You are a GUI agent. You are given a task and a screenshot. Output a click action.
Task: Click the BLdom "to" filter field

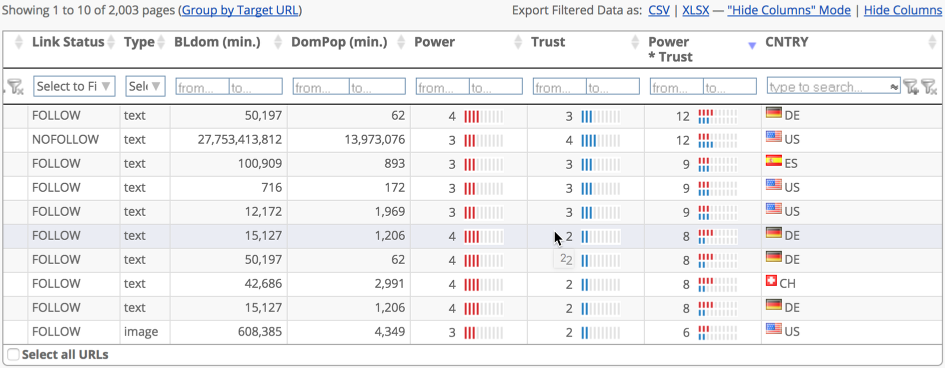tap(256, 87)
